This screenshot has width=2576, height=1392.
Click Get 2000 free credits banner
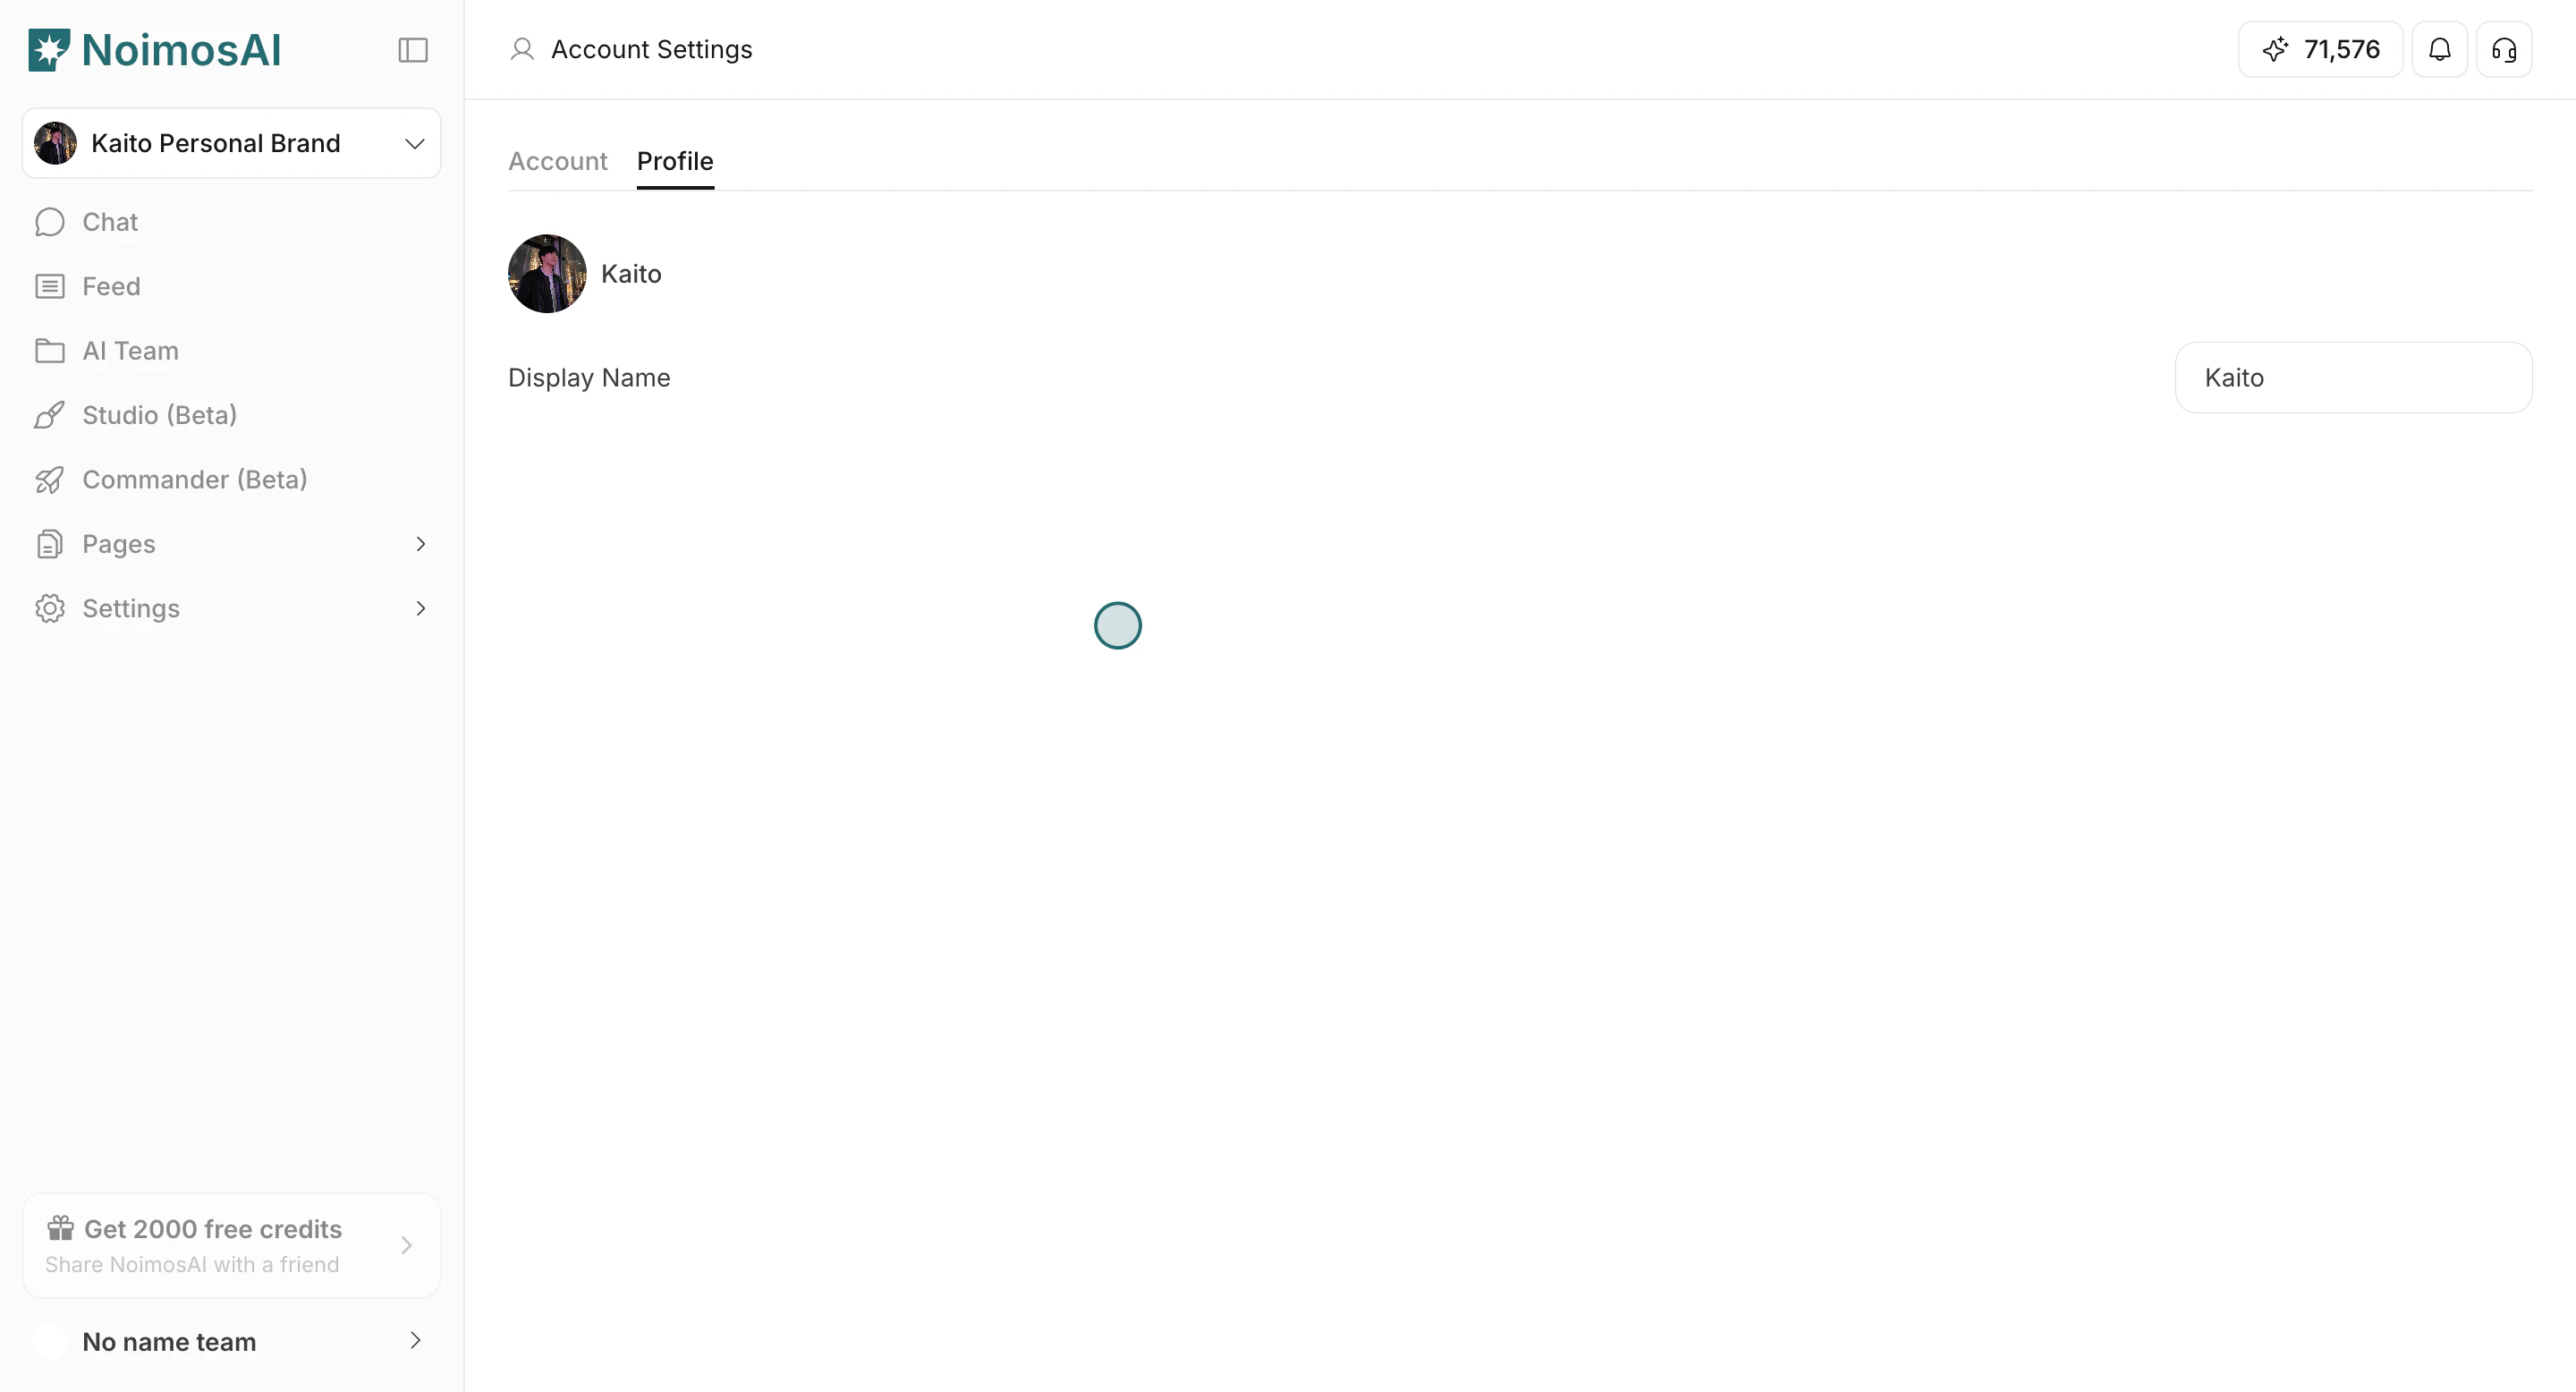(231, 1245)
